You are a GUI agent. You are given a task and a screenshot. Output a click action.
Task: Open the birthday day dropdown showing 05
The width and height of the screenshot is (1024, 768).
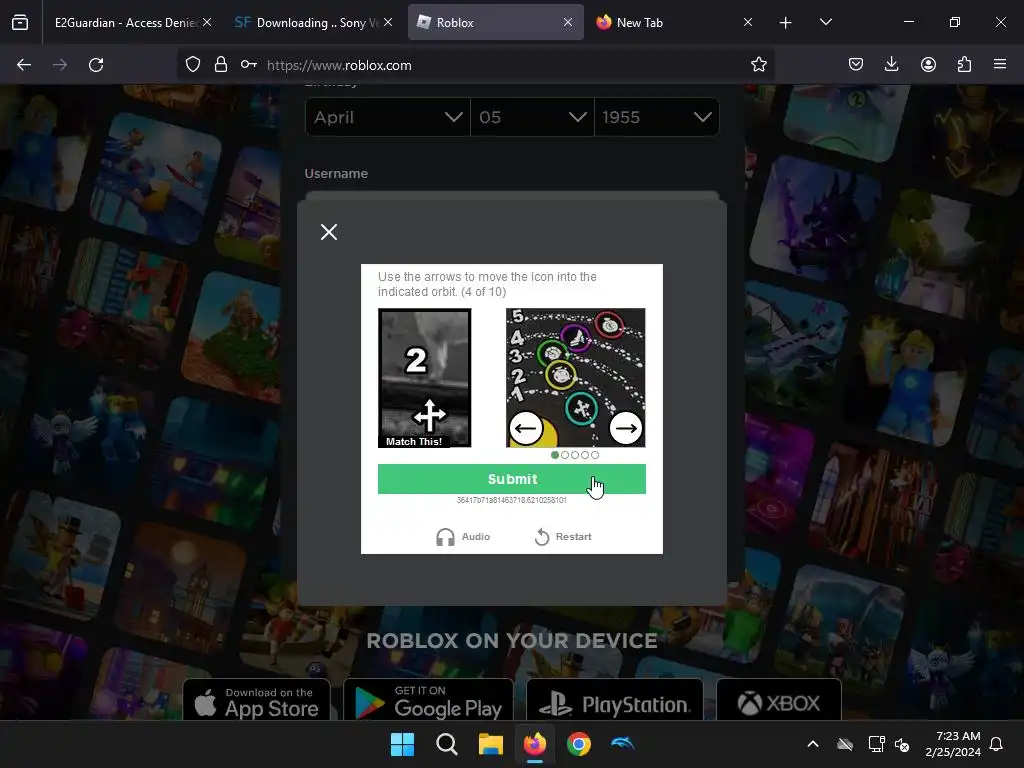[532, 117]
